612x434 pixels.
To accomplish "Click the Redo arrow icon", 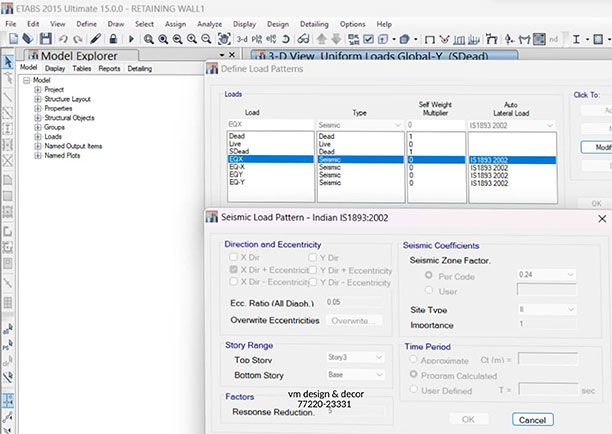I will click(x=78, y=38).
